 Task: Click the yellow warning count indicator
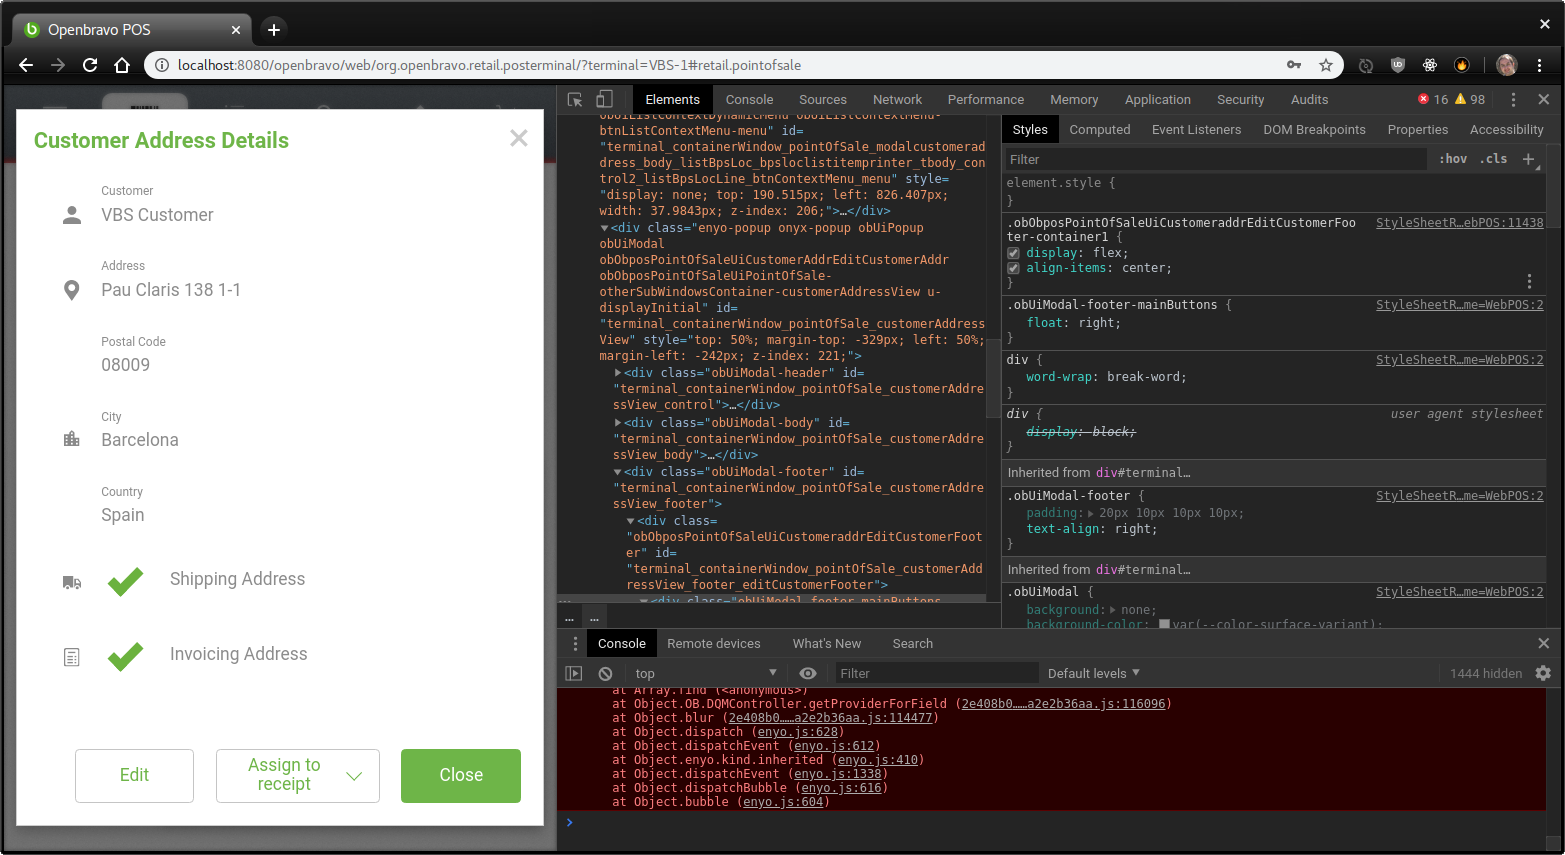(1470, 99)
